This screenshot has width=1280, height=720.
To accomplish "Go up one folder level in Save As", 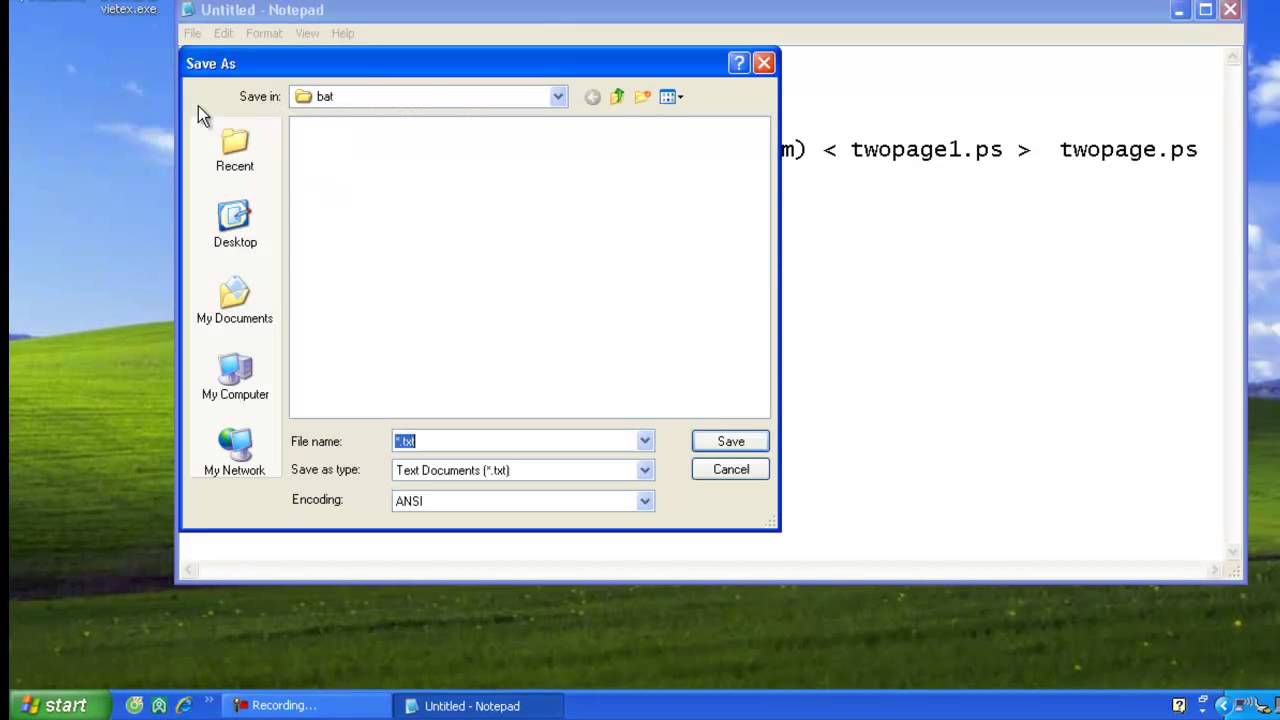I will 617,97.
